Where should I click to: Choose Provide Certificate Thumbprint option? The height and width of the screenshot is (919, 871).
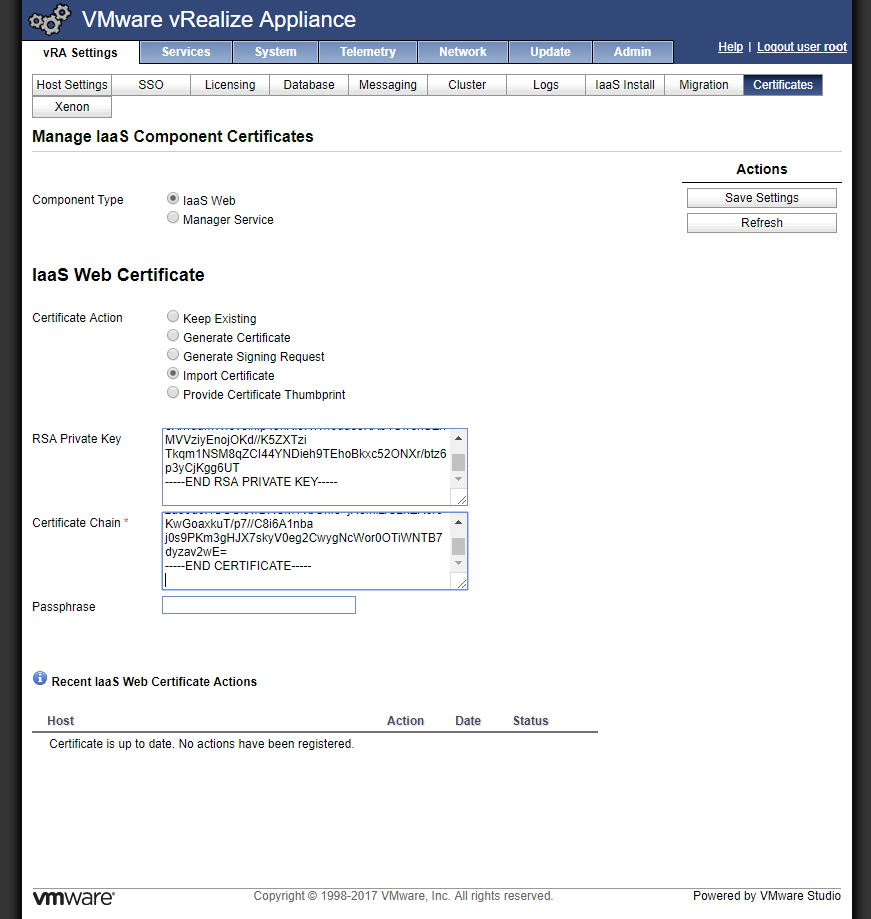[x=173, y=394]
